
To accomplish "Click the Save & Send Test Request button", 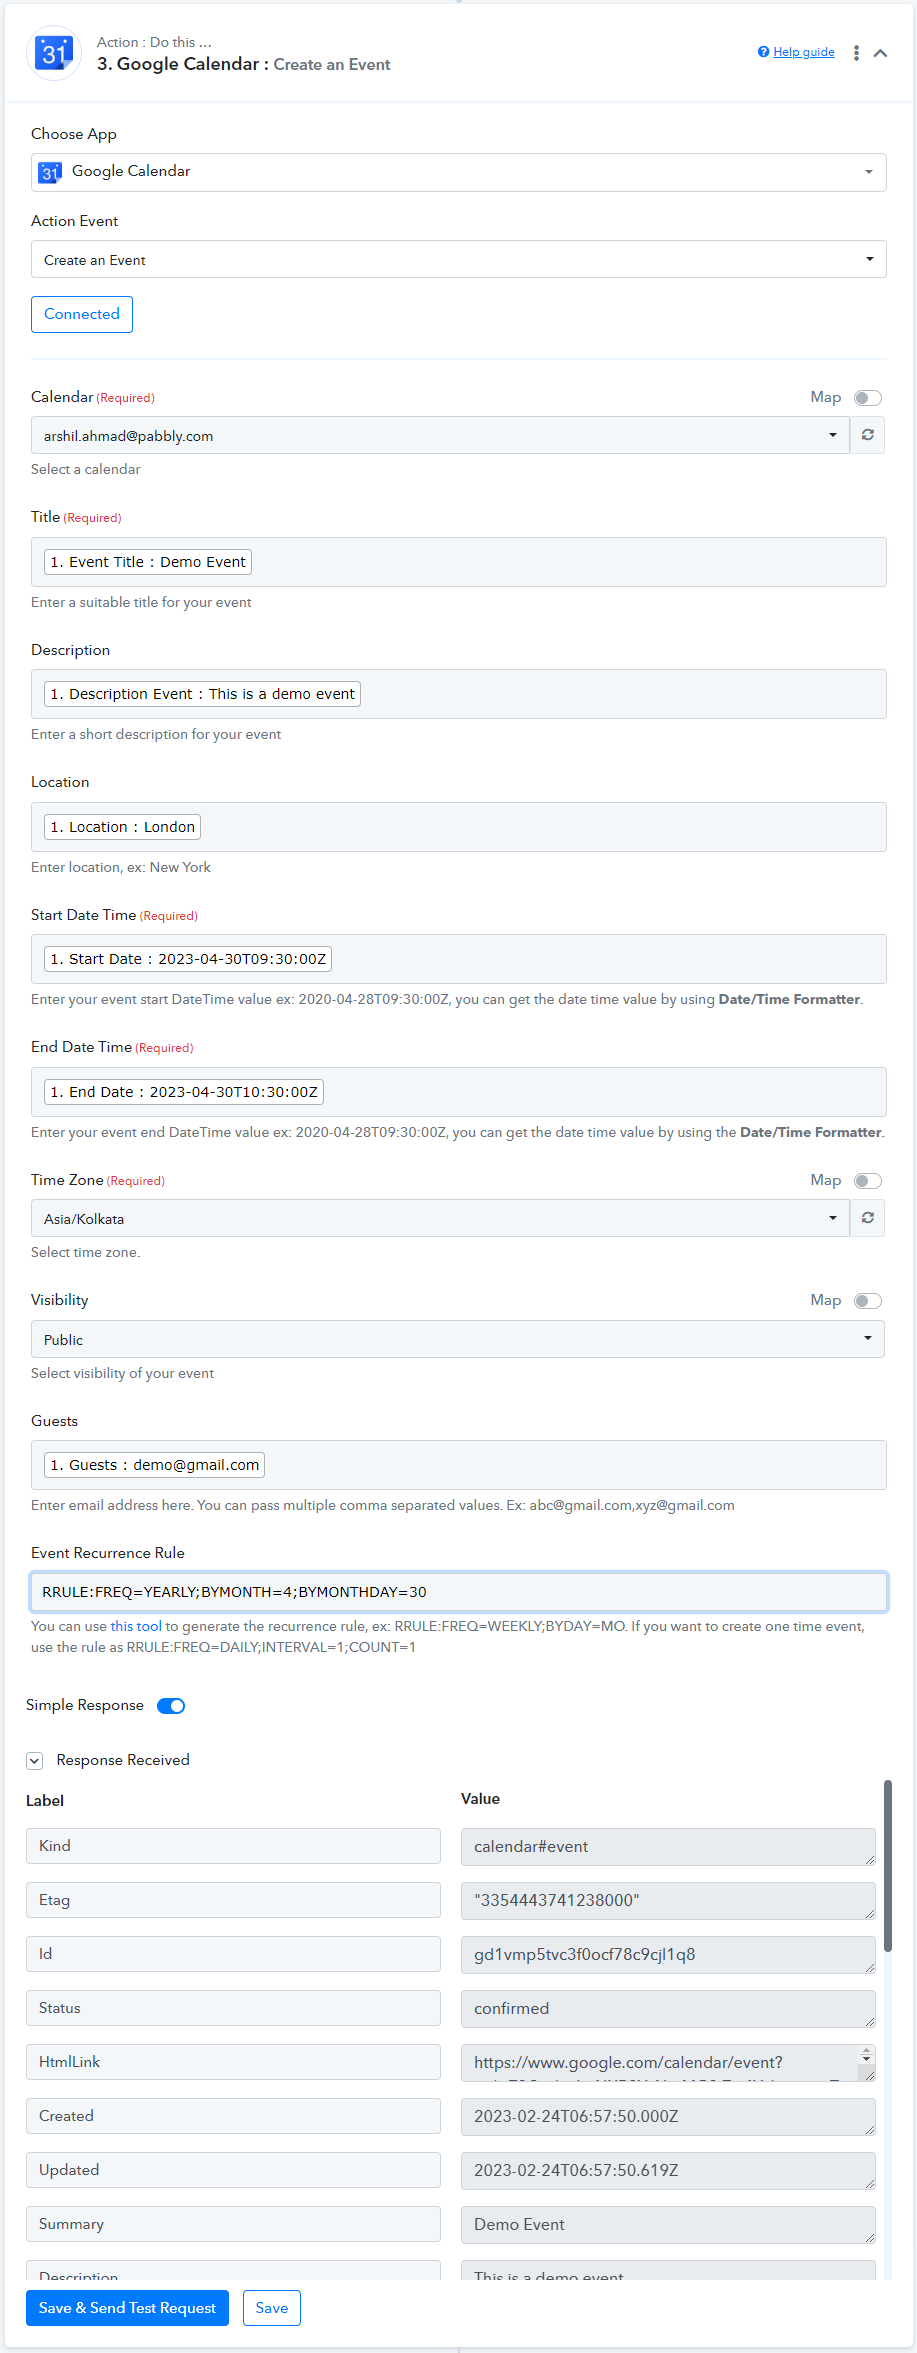I will 127,2308.
